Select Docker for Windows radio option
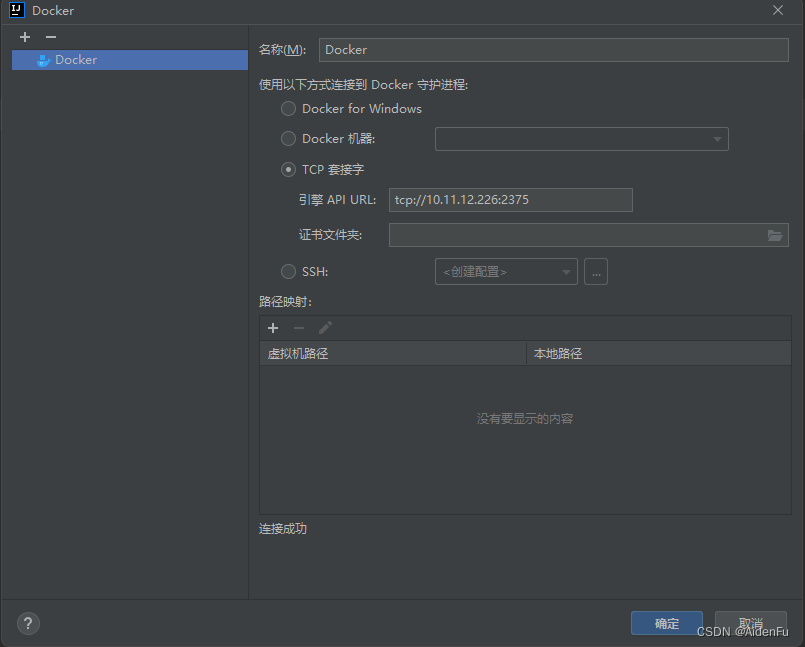 289,108
